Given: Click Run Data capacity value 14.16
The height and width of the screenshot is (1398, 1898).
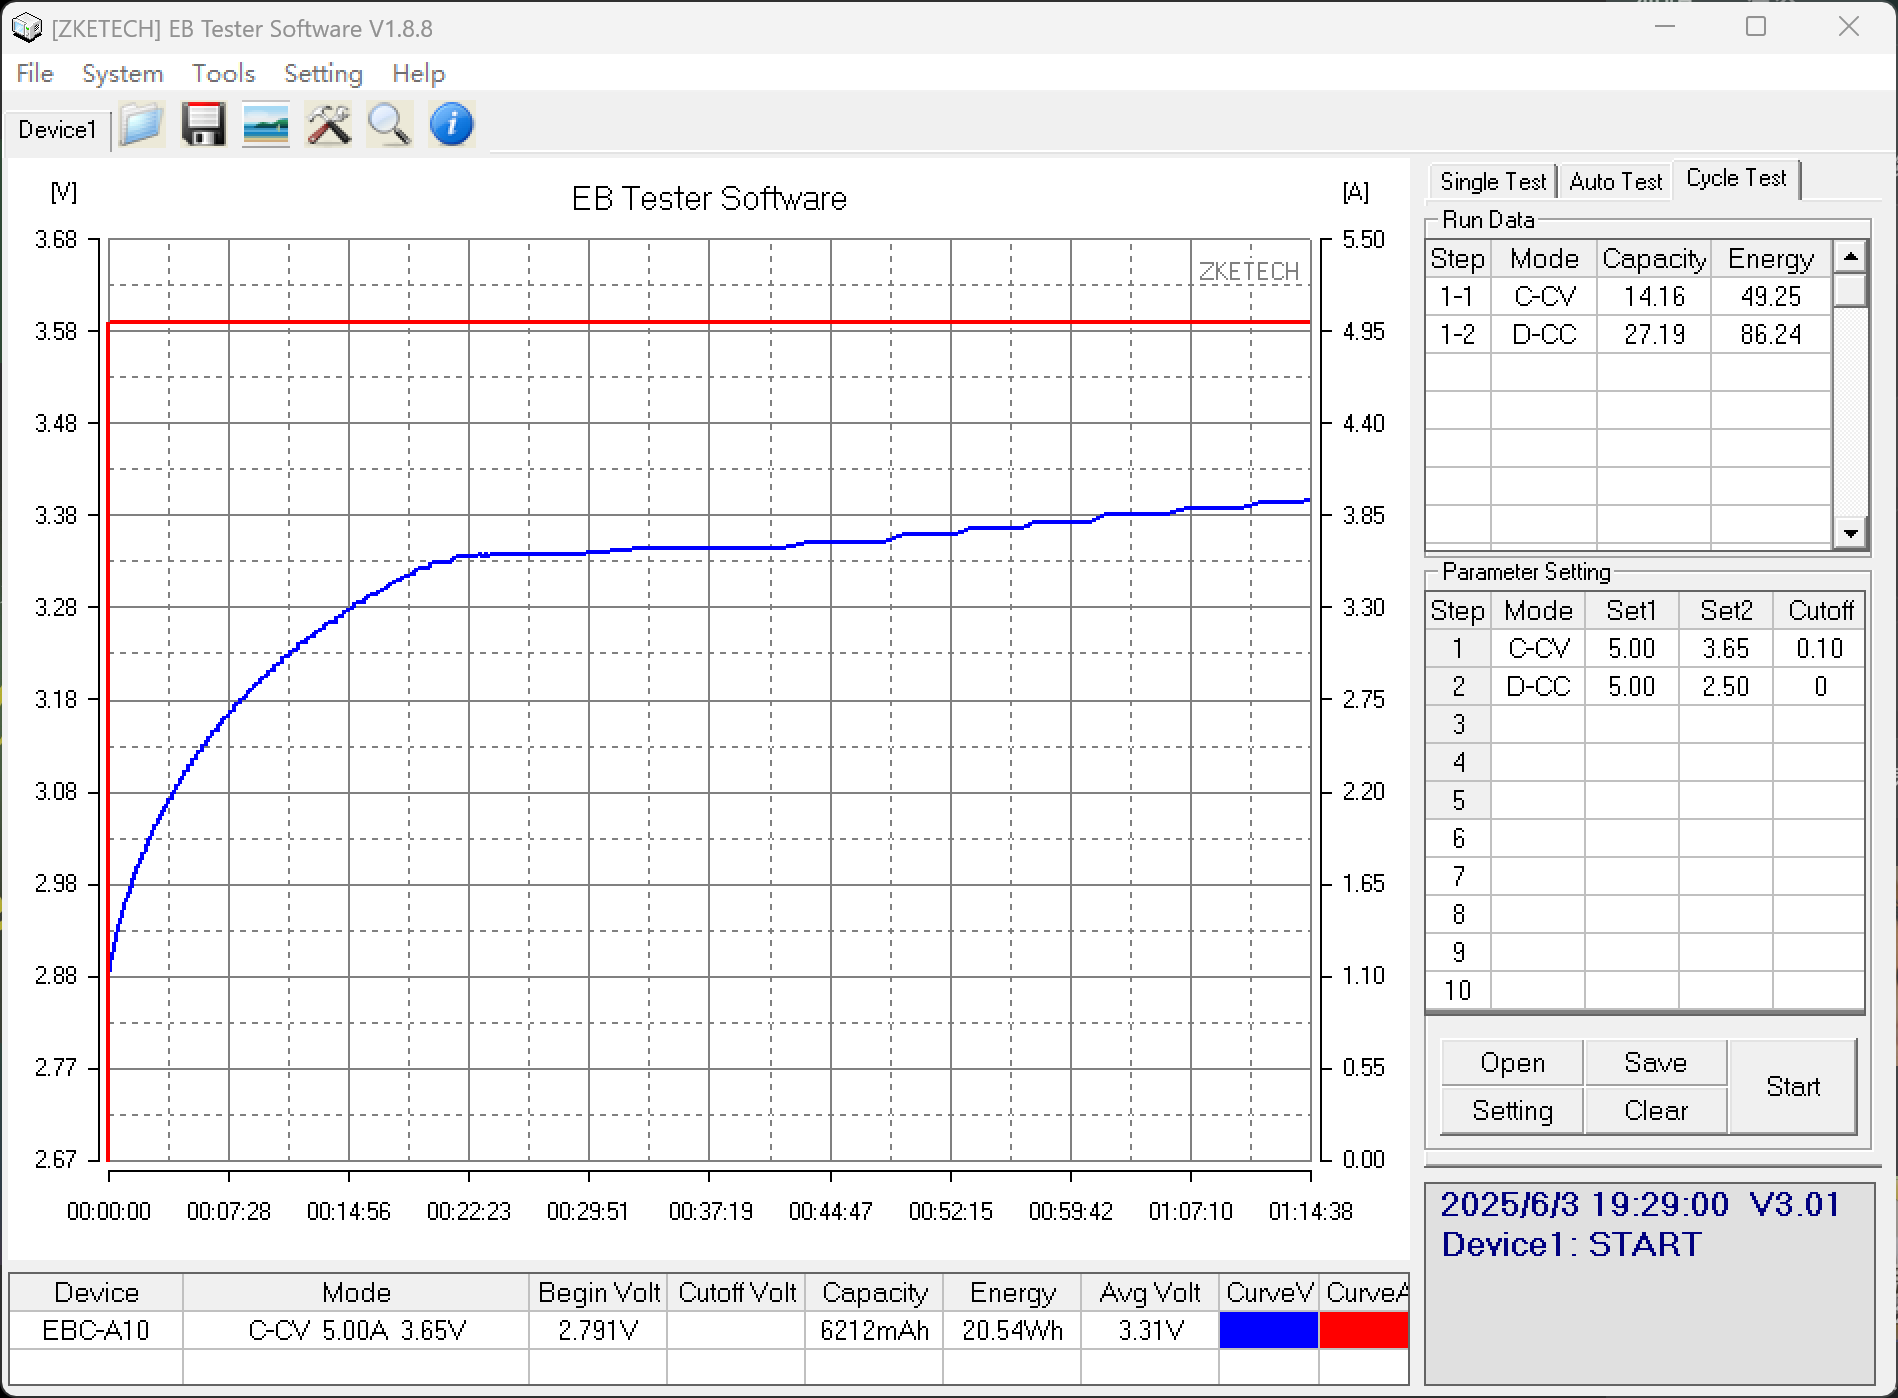Looking at the screenshot, I should pos(1654,297).
